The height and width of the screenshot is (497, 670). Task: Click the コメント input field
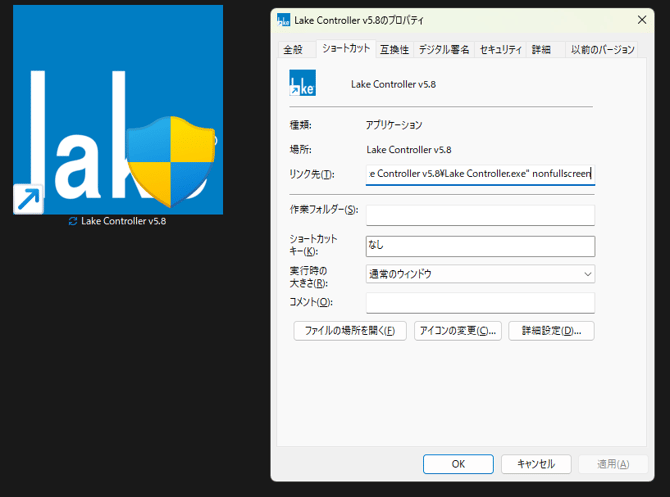(x=480, y=303)
